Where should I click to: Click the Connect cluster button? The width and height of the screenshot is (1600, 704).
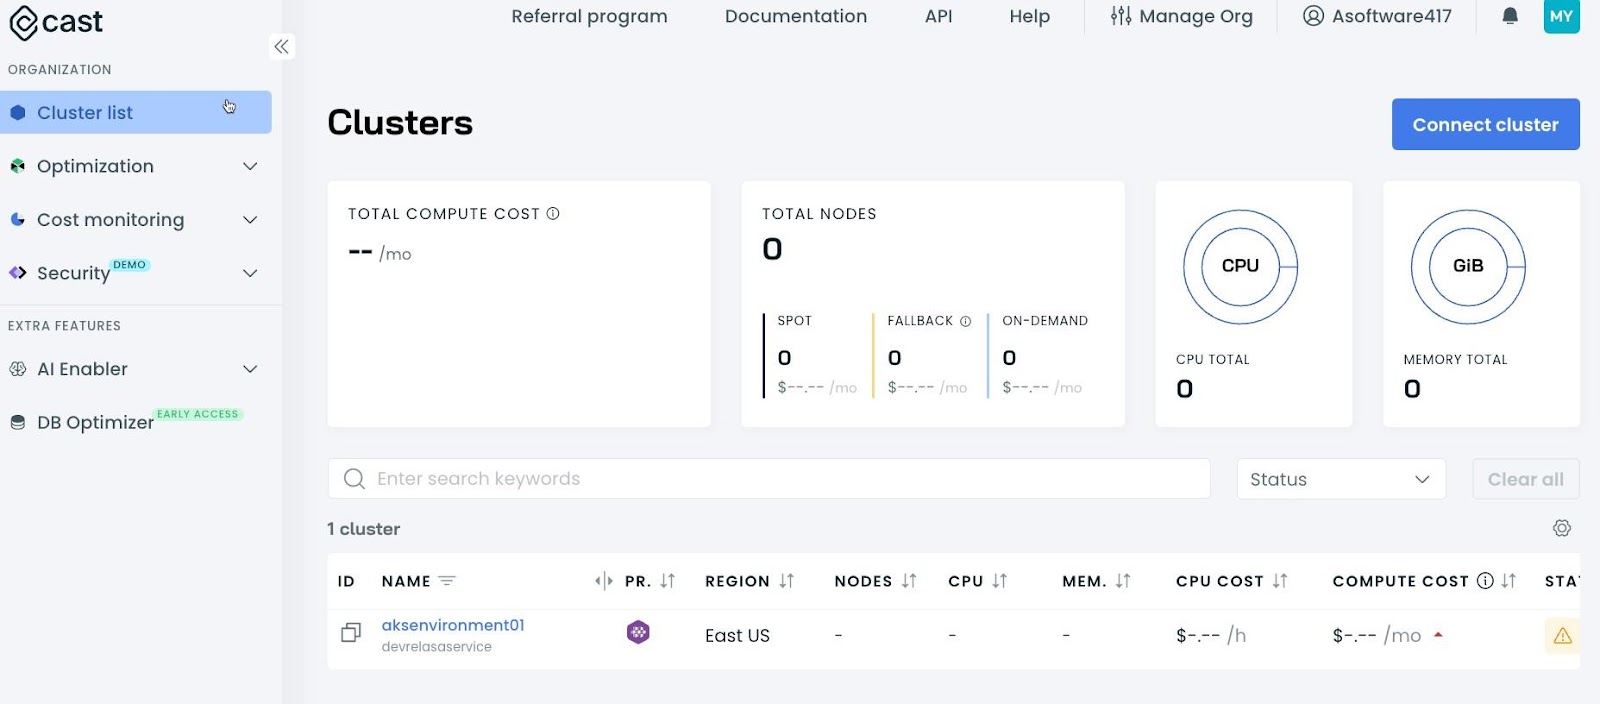(x=1485, y=124)
